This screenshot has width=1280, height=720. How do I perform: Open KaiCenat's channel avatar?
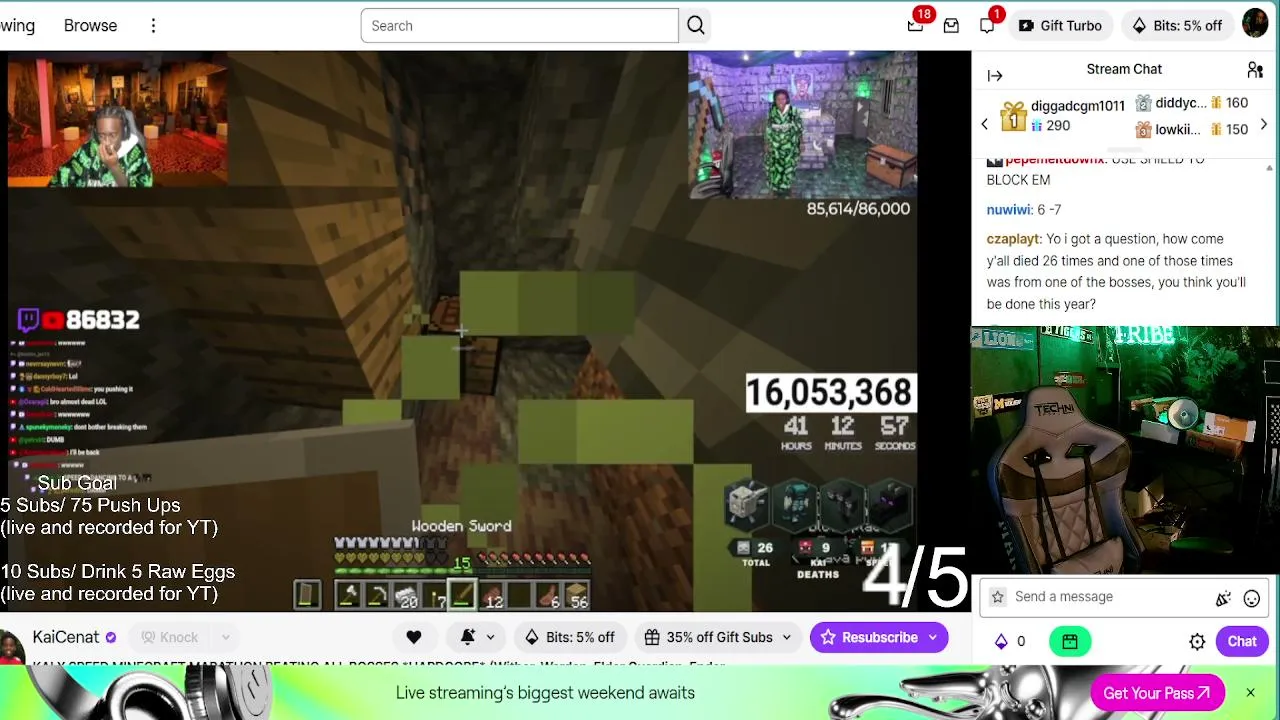click(11, 646)
